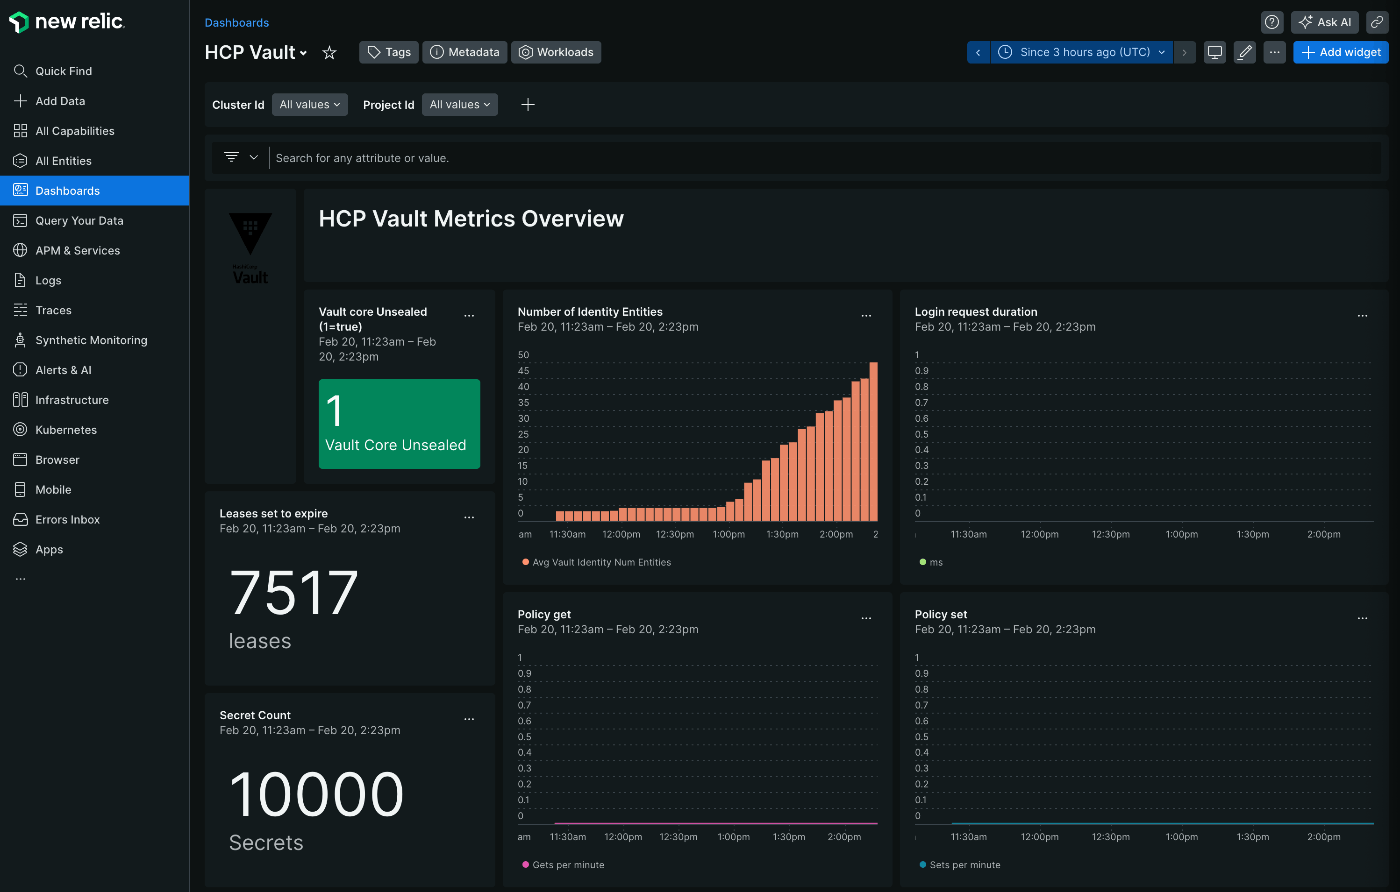Screen dimensions: 1400x892
Task: Open Login request duration widget menu
Action: [x=1362, y=316]
